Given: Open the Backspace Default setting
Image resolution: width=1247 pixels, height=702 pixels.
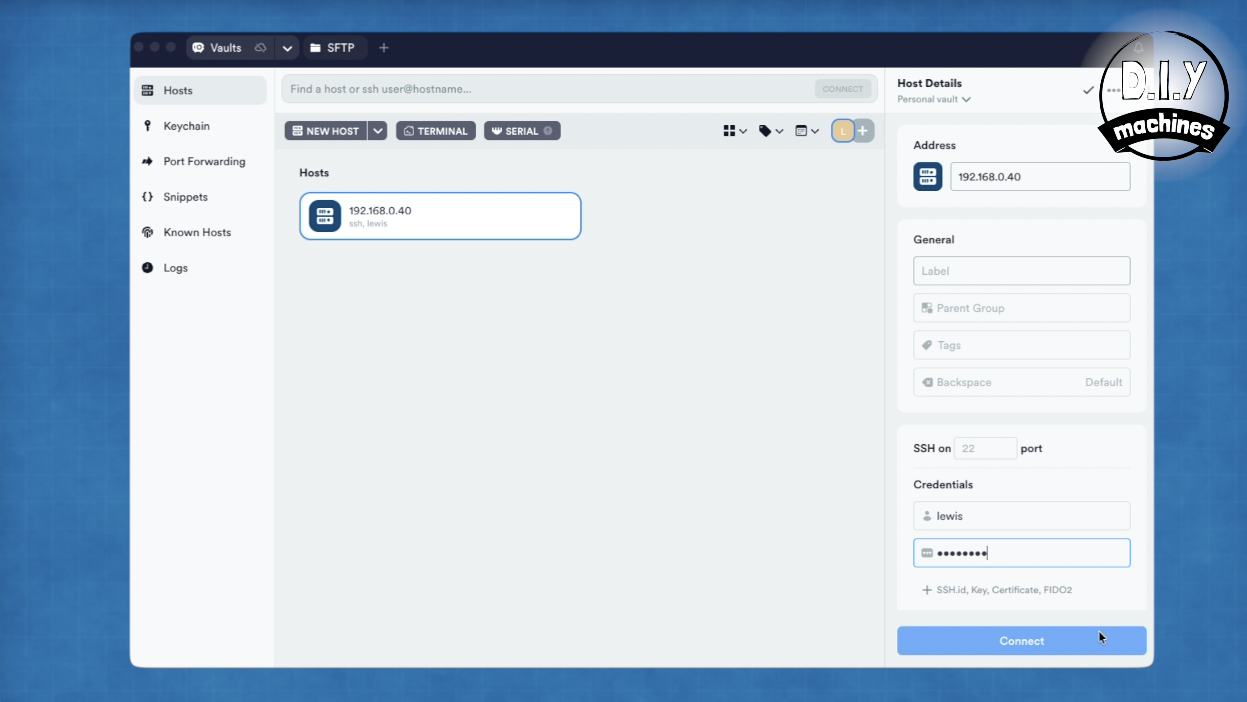Looking at the screenshot, I should point(1022,382).
